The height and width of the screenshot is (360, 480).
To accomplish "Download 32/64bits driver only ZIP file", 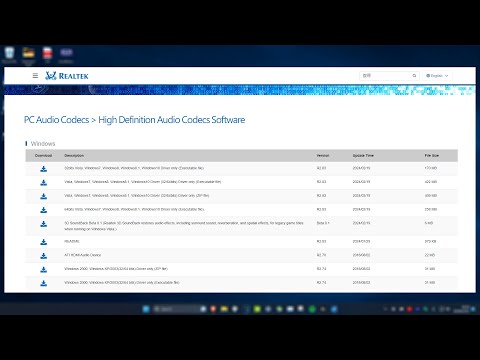I will (43, 196).
